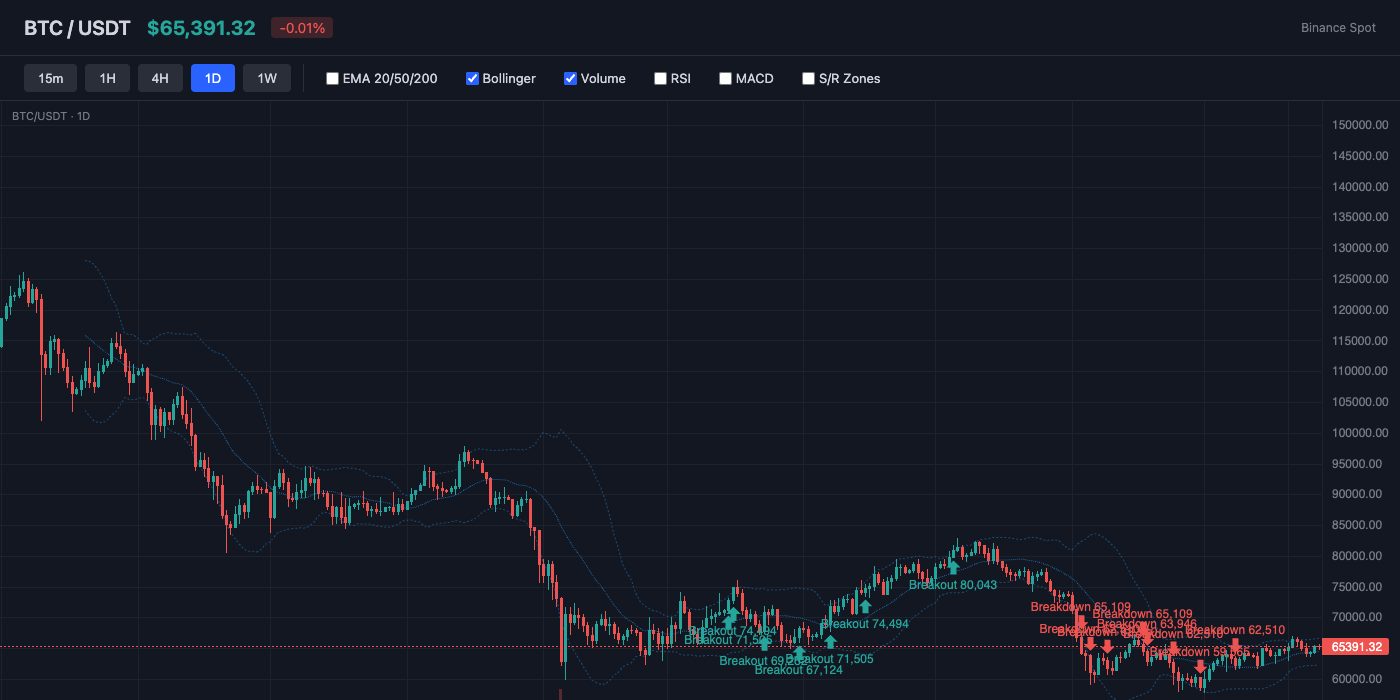Click the red 65391.32 price axis tag
This screenshot has height=700, width=1400.
[1355, 647]
